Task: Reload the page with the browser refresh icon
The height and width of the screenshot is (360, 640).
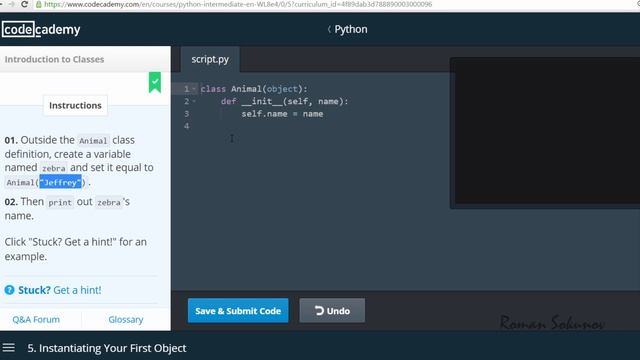Action: click(24, 4)
